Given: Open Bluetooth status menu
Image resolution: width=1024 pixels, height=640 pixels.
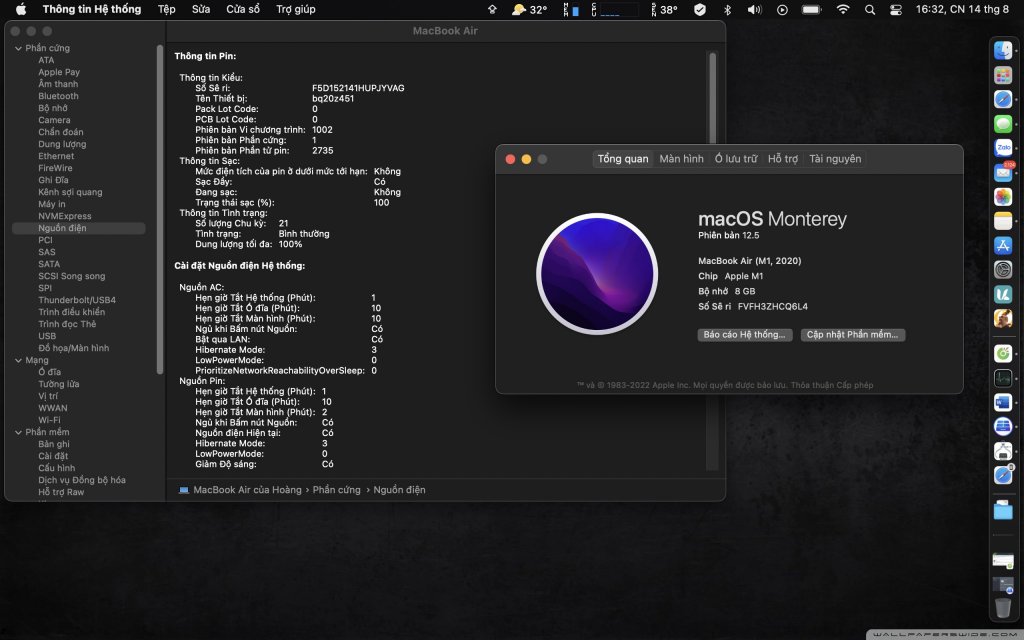Looking at the screenshot, I should (728, 9).
